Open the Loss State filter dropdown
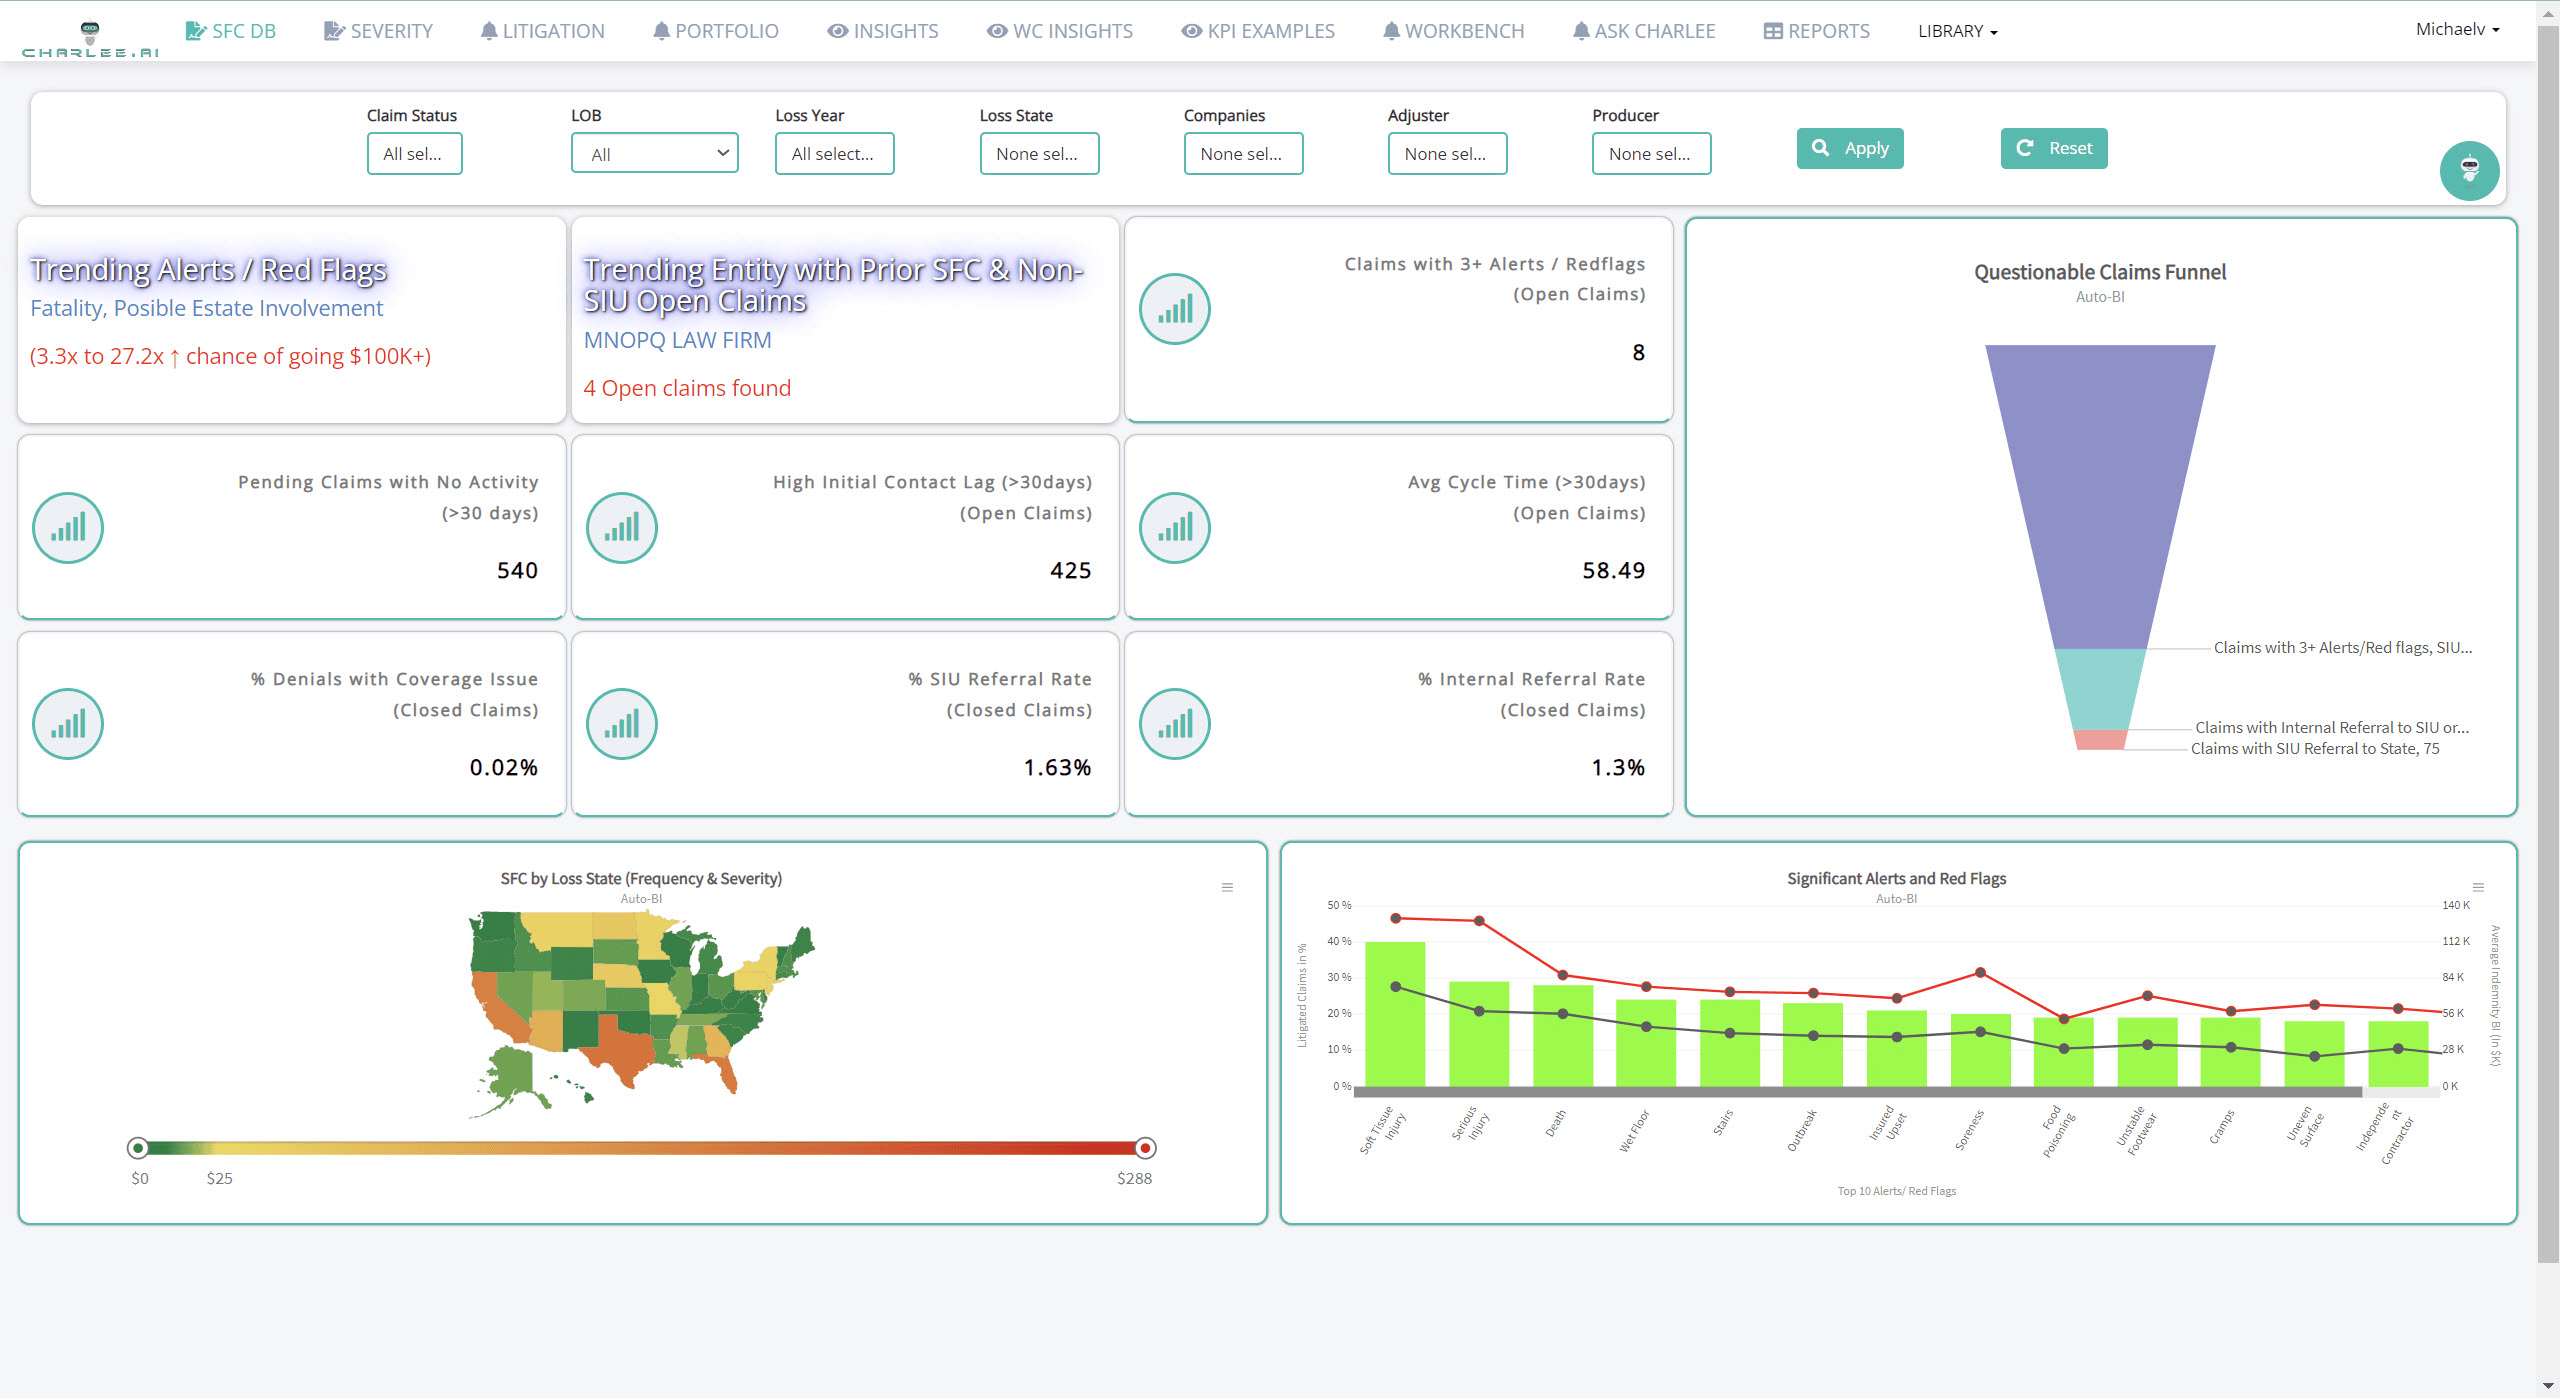The height and width of the screenshot is (1398, 2560). [1040, 154]
